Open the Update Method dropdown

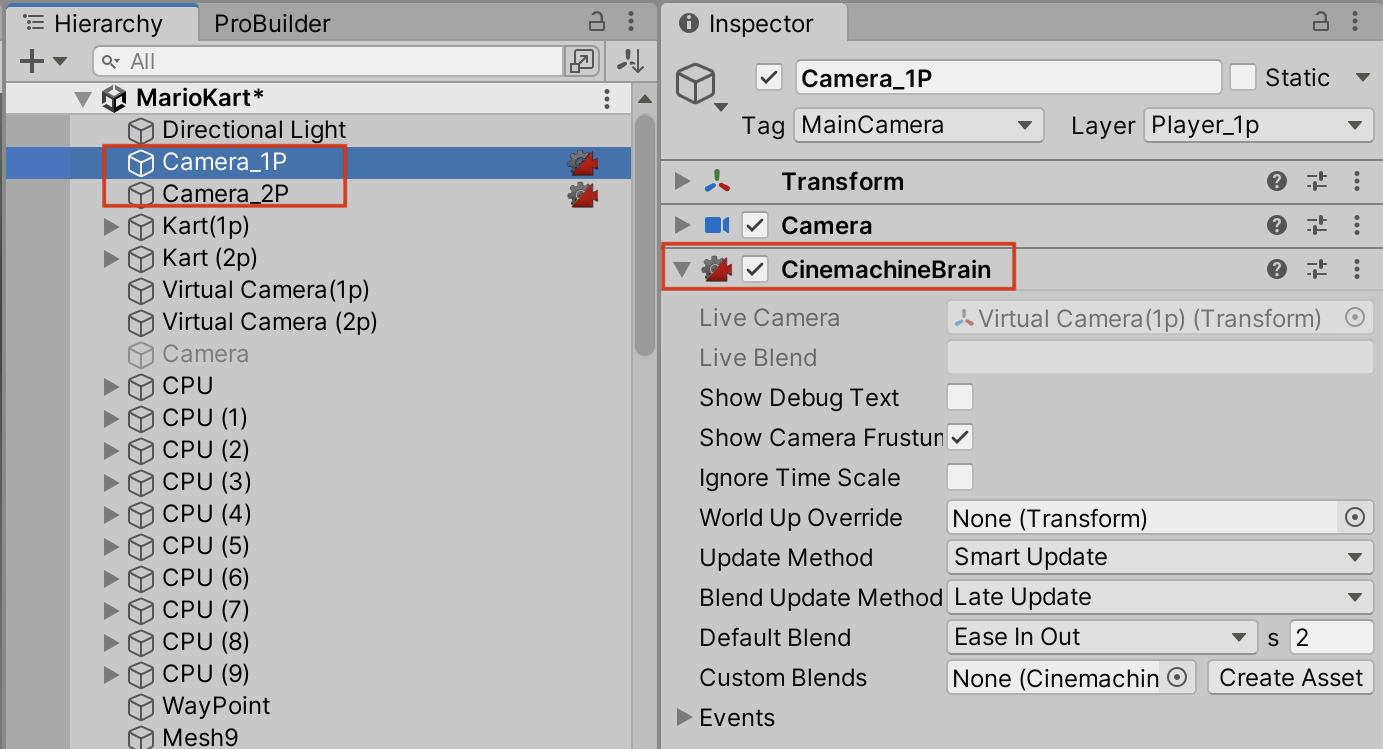[1159, 557]
